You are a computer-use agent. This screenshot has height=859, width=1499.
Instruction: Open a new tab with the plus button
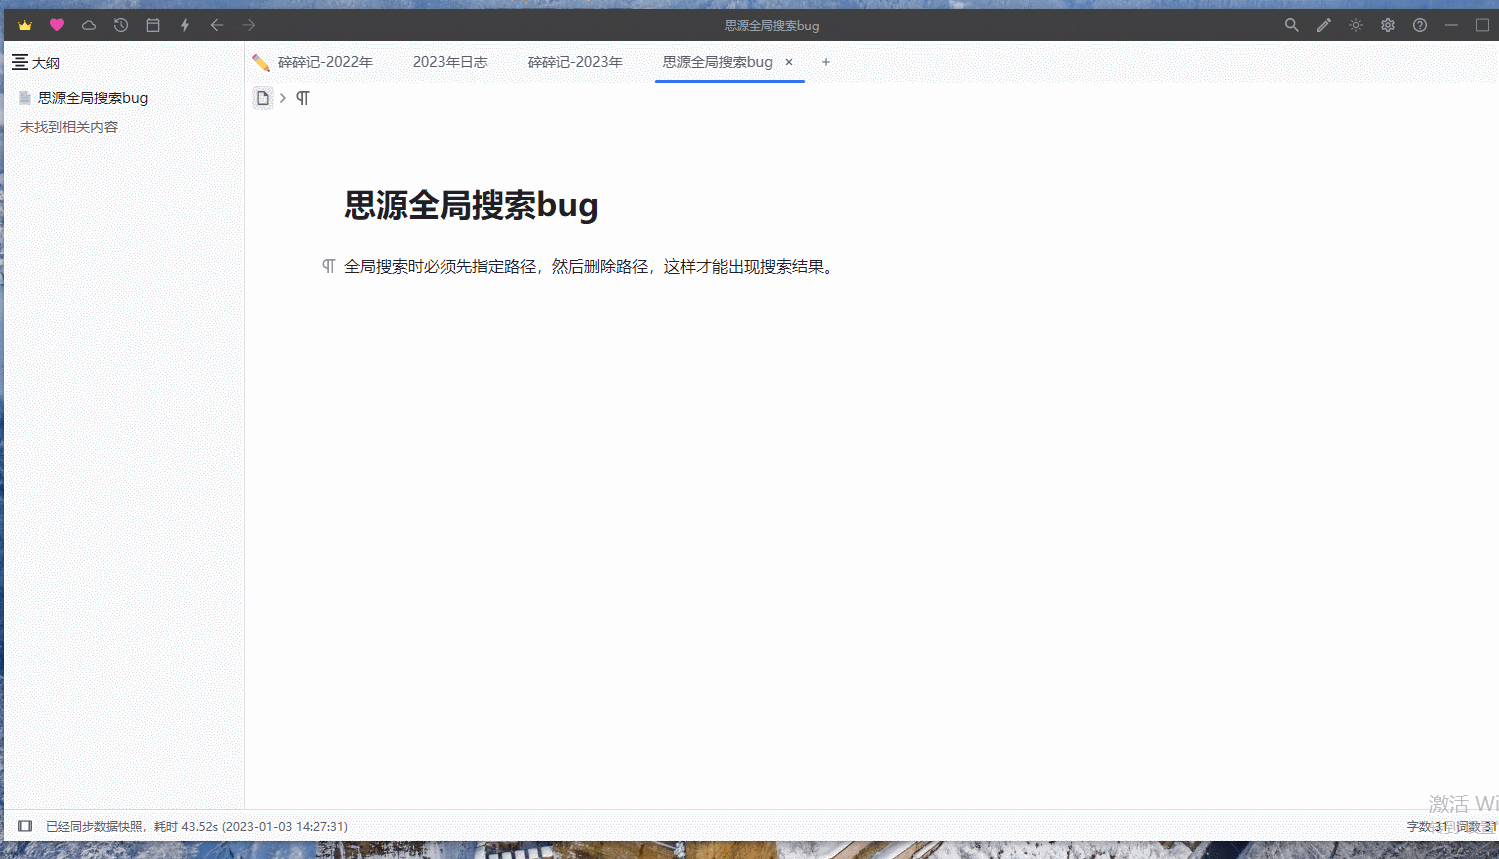[826, 62]
